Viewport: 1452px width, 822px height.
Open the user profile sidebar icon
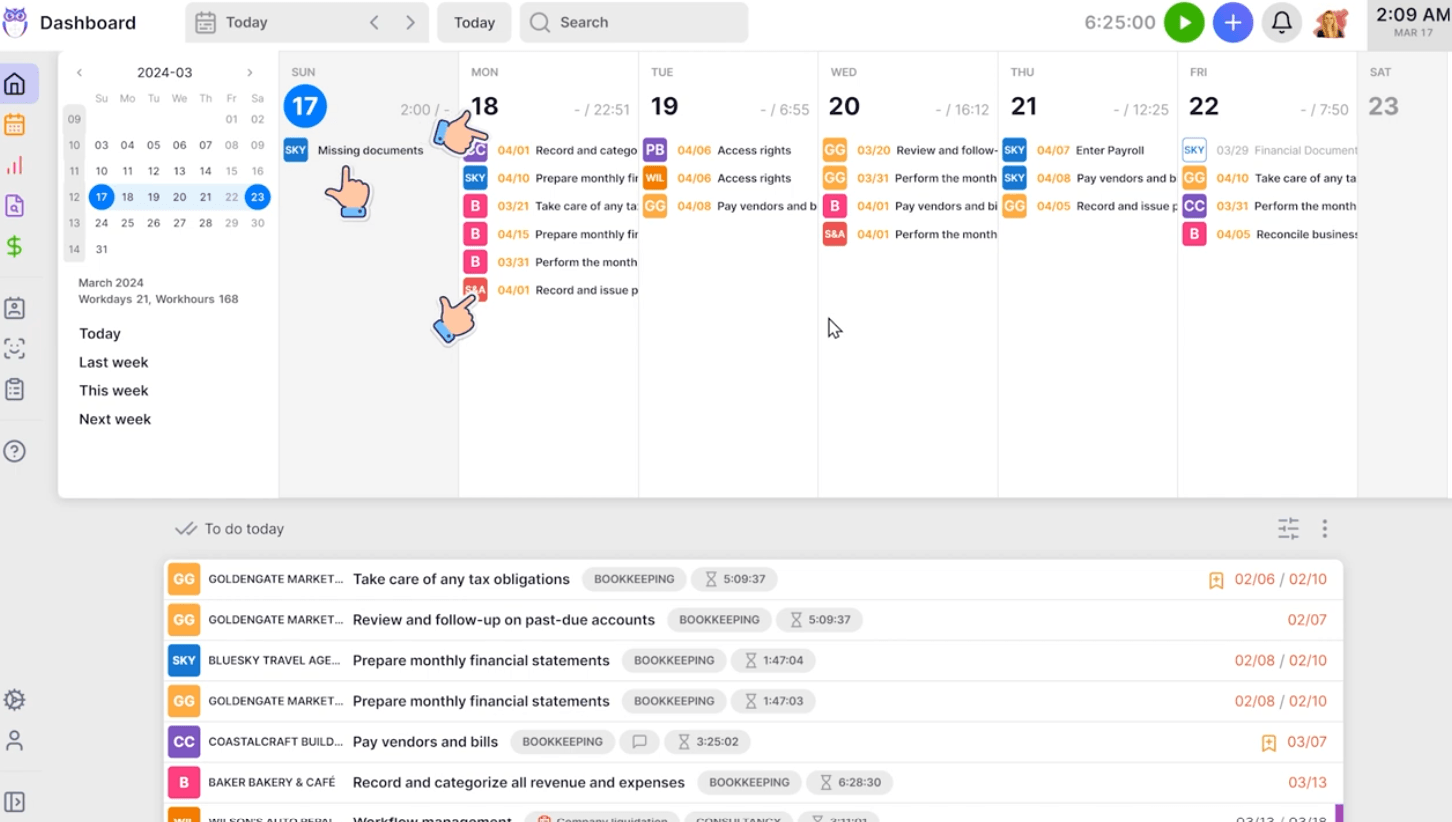(x=15, y=741)
